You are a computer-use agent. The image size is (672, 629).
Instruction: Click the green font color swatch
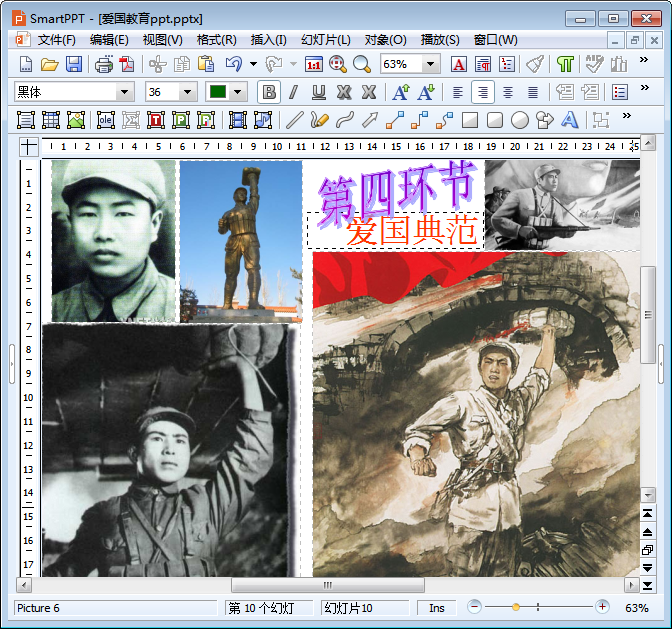218,92
